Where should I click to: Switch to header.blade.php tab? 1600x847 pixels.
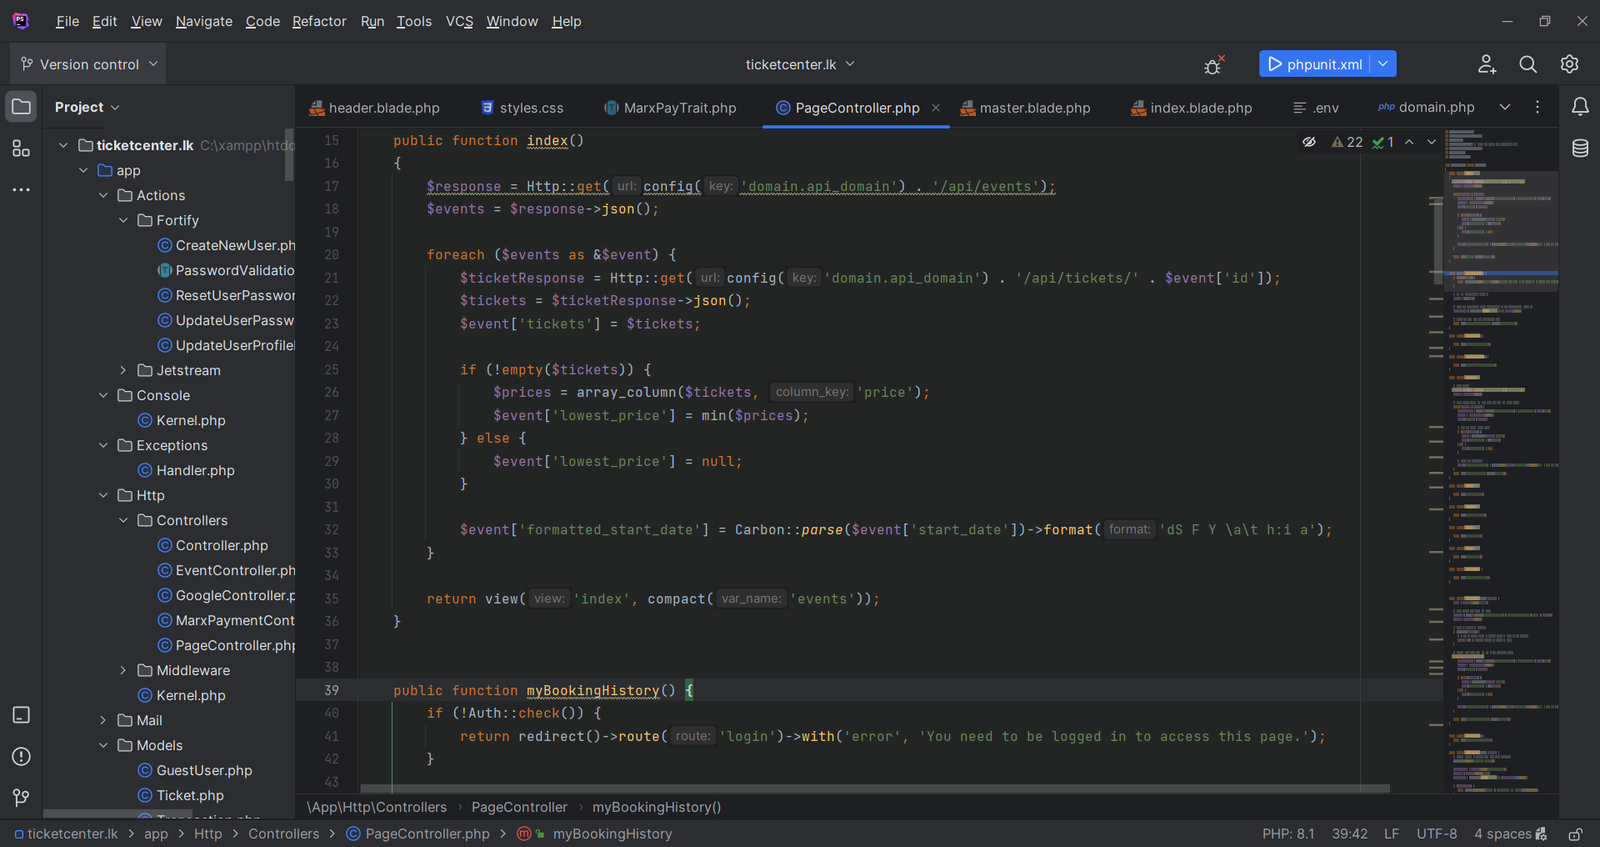pyautogui.click(x=374, y=108)
